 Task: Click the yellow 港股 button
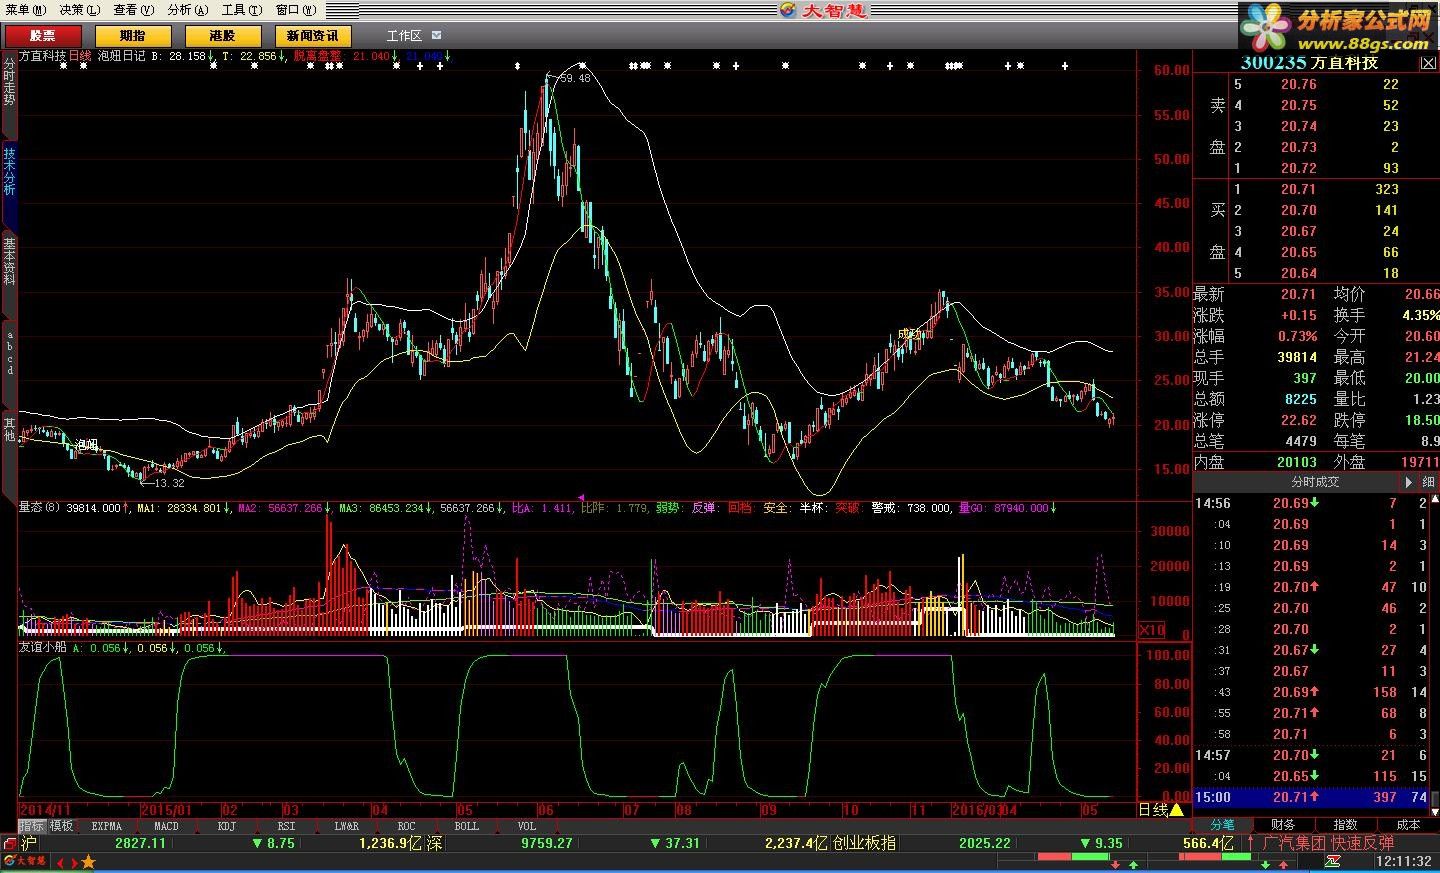point(223,35)
